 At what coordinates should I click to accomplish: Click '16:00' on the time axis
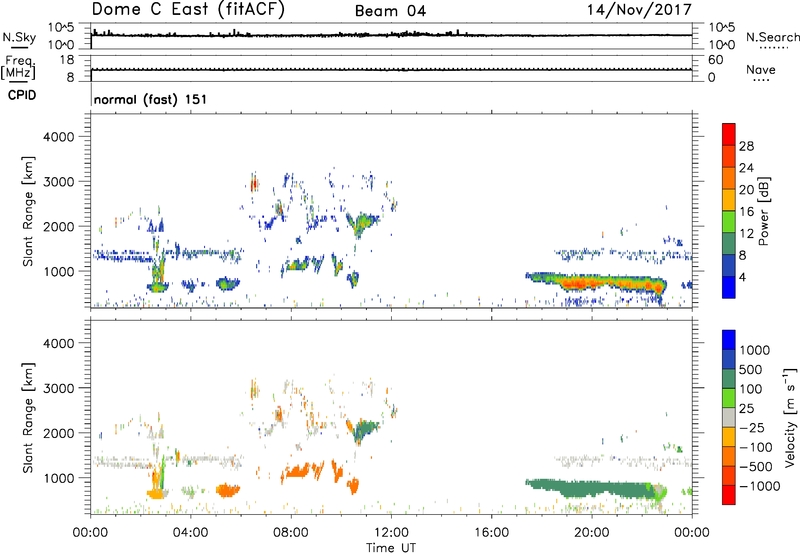pos(491,533)
